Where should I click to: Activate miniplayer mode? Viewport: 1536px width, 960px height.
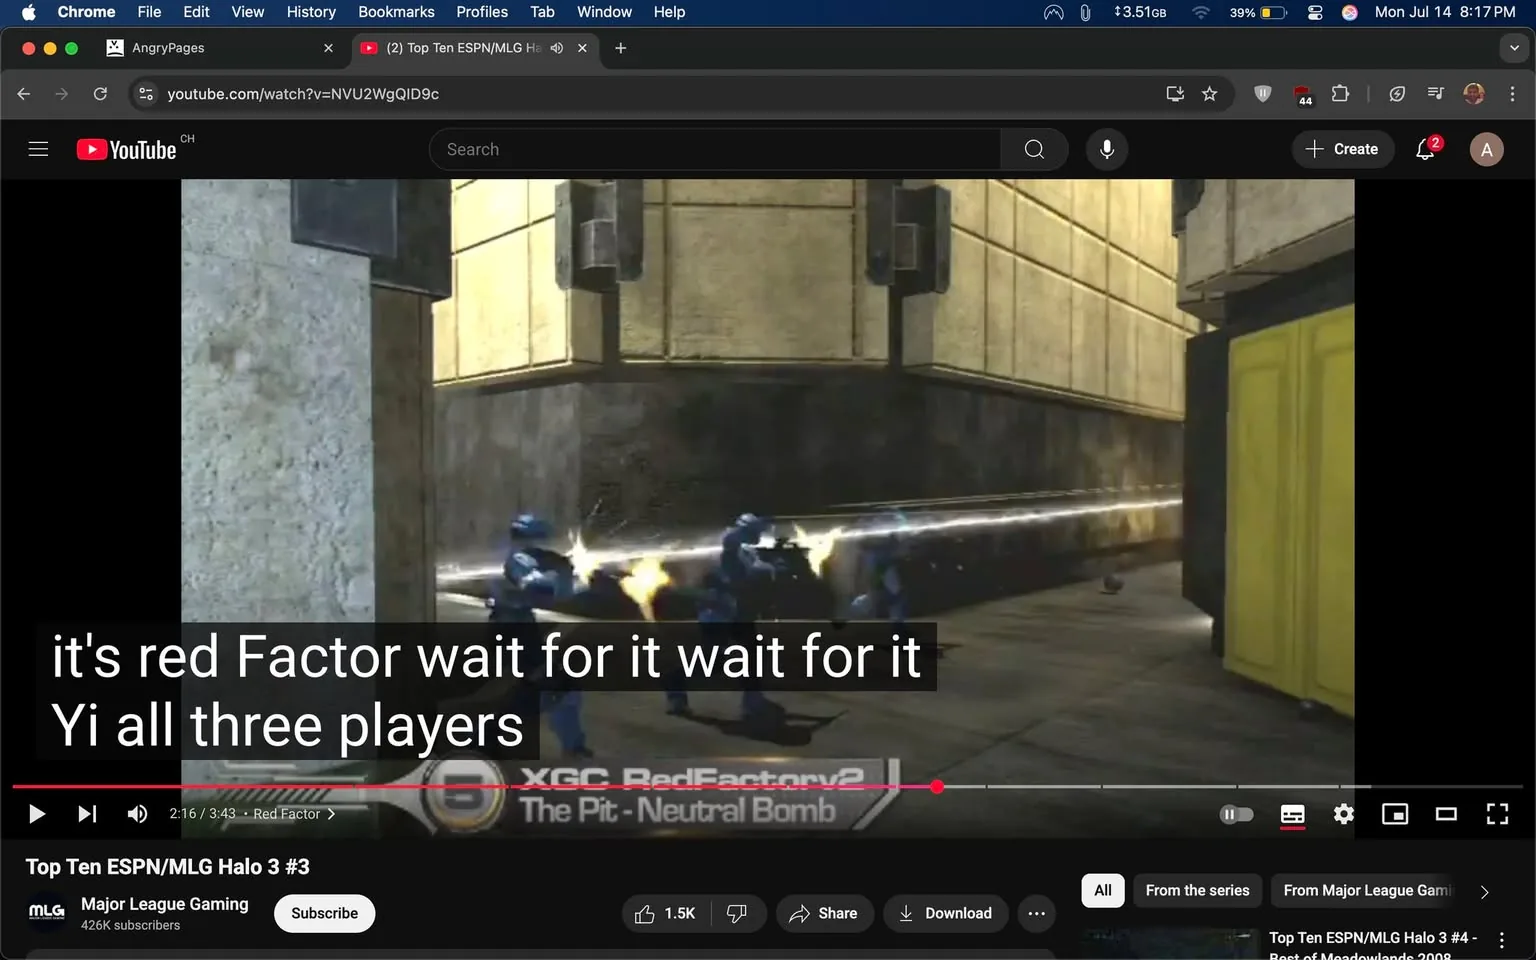click(1394, 813)
